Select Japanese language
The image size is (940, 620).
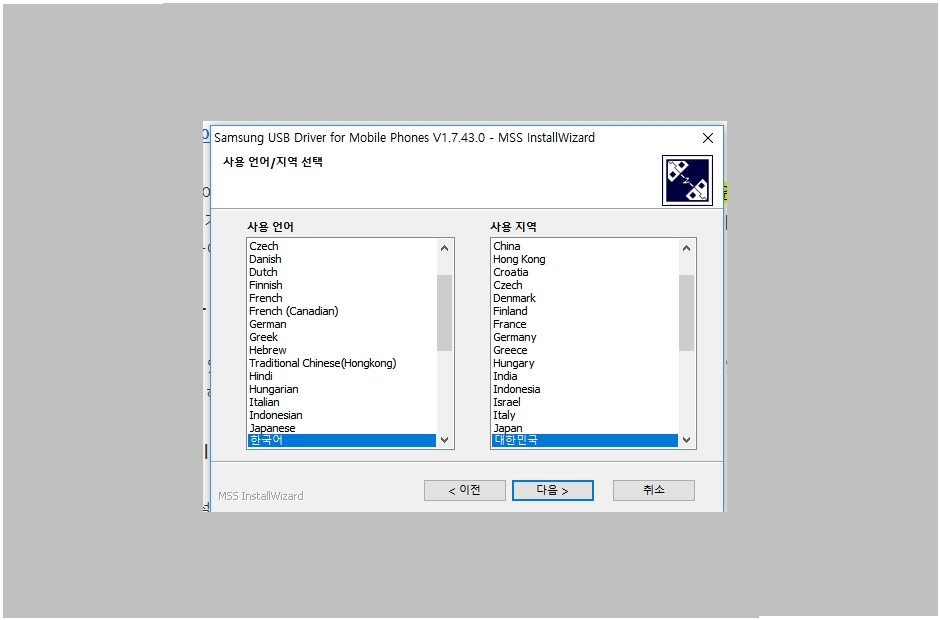pos(342,428)
